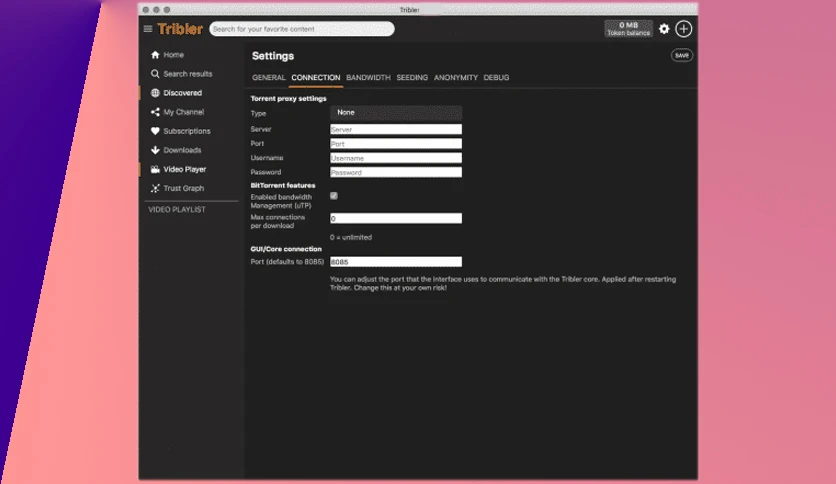
Task: Click the Search results magnifier icon
Action: pos(155,74)
